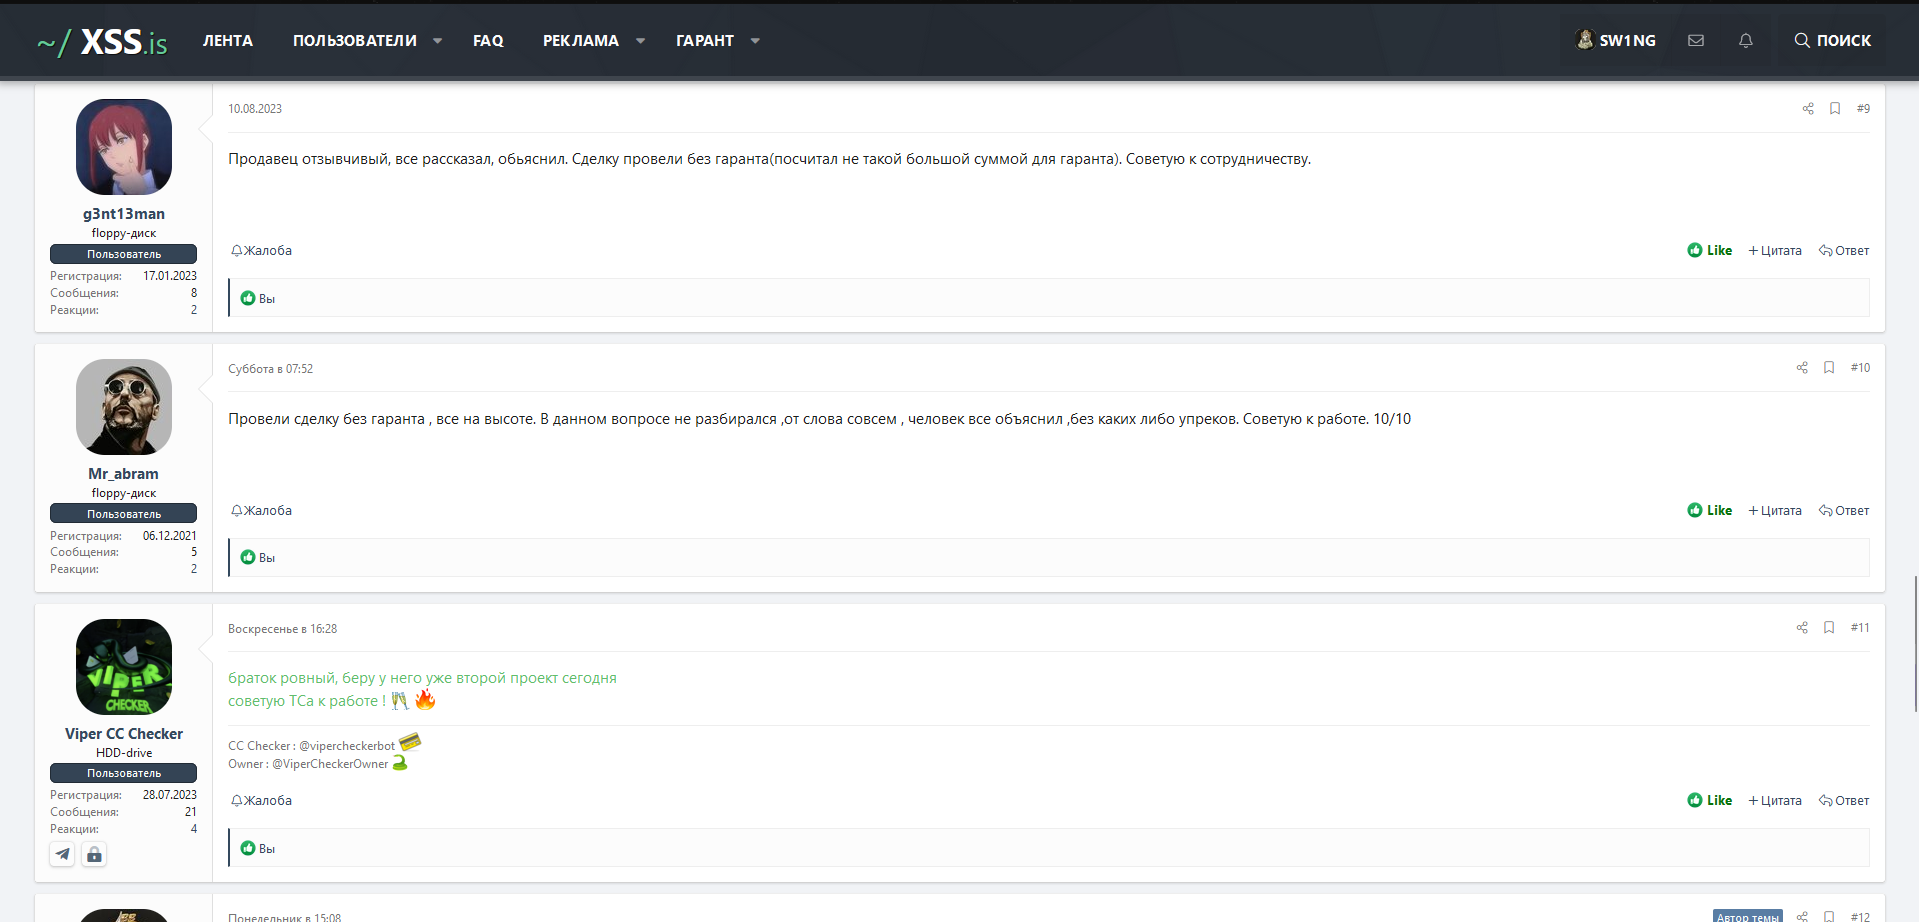Bookmark post #9
The image size is (1919, 922).
pyautogui.click(x=1835, y=108)
